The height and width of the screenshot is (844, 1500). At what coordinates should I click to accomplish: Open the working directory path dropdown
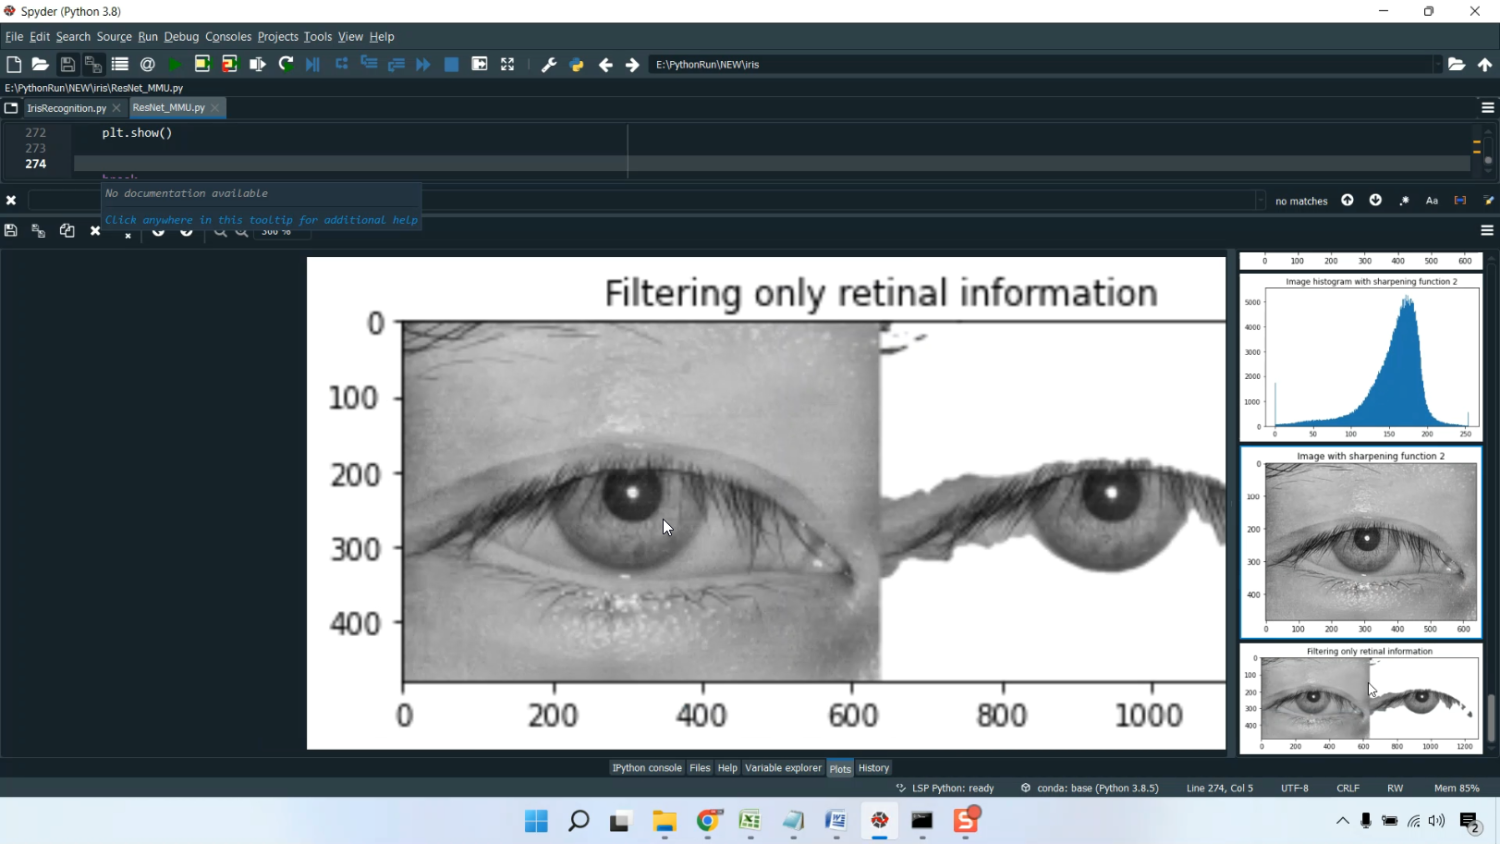coord(1437,64)
